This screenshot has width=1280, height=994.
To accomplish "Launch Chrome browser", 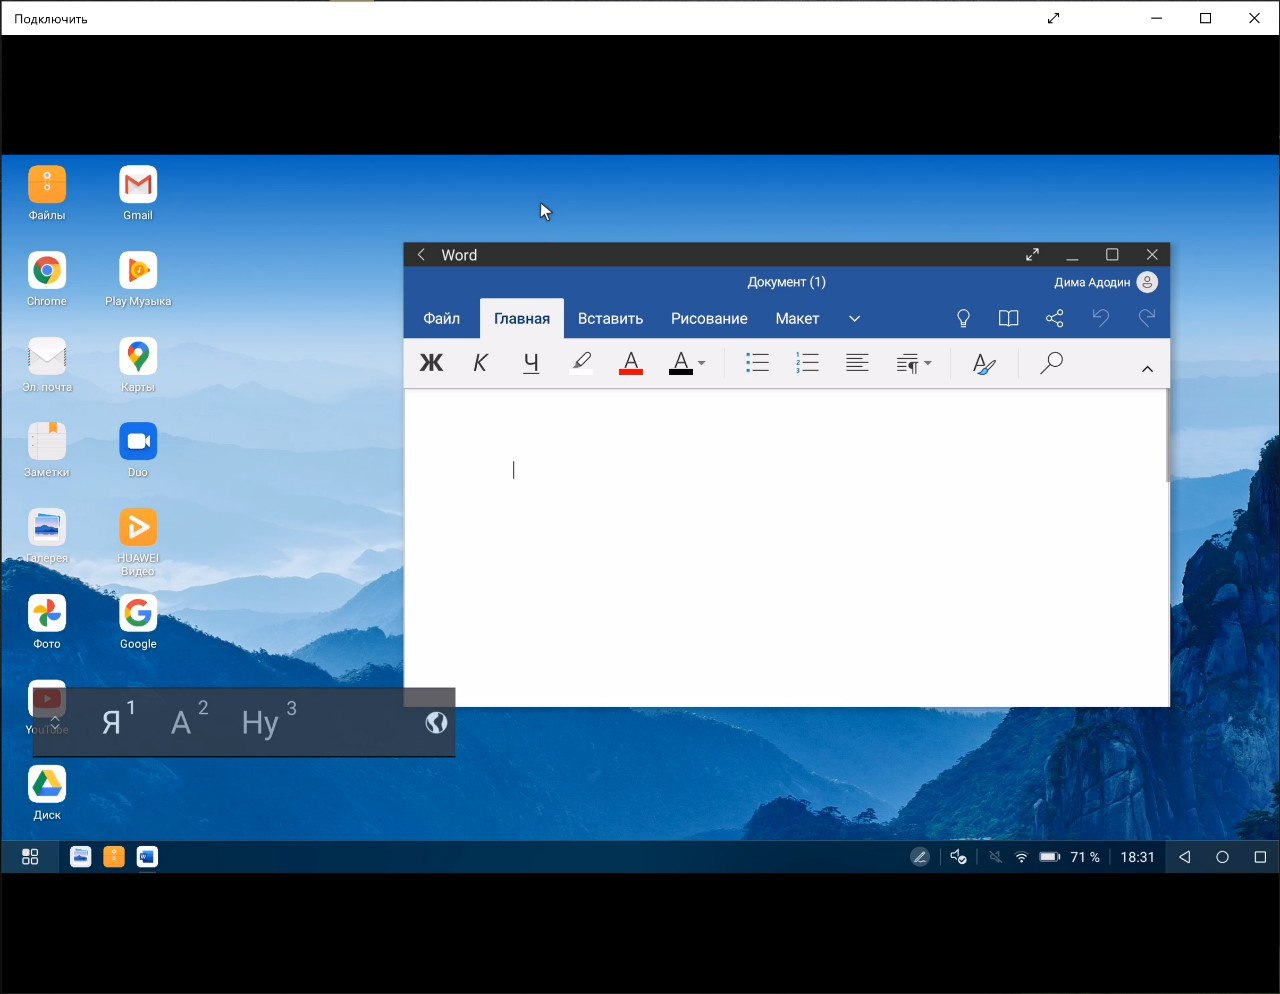I will pos(47,279).
